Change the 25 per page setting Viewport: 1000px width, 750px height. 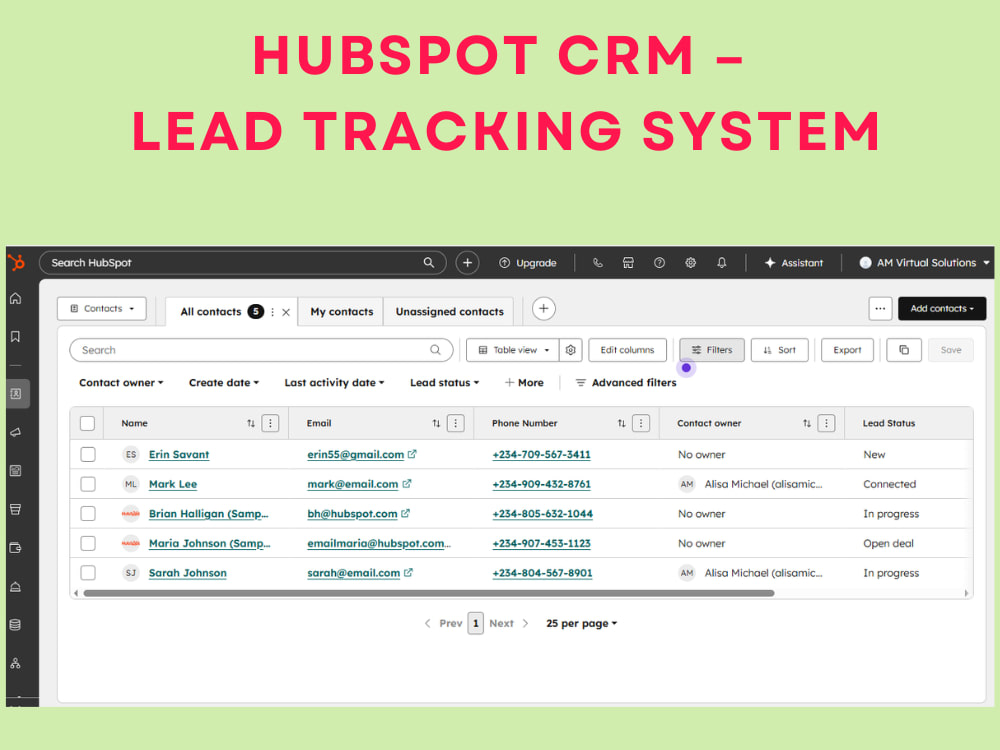(x=582, y=624)
